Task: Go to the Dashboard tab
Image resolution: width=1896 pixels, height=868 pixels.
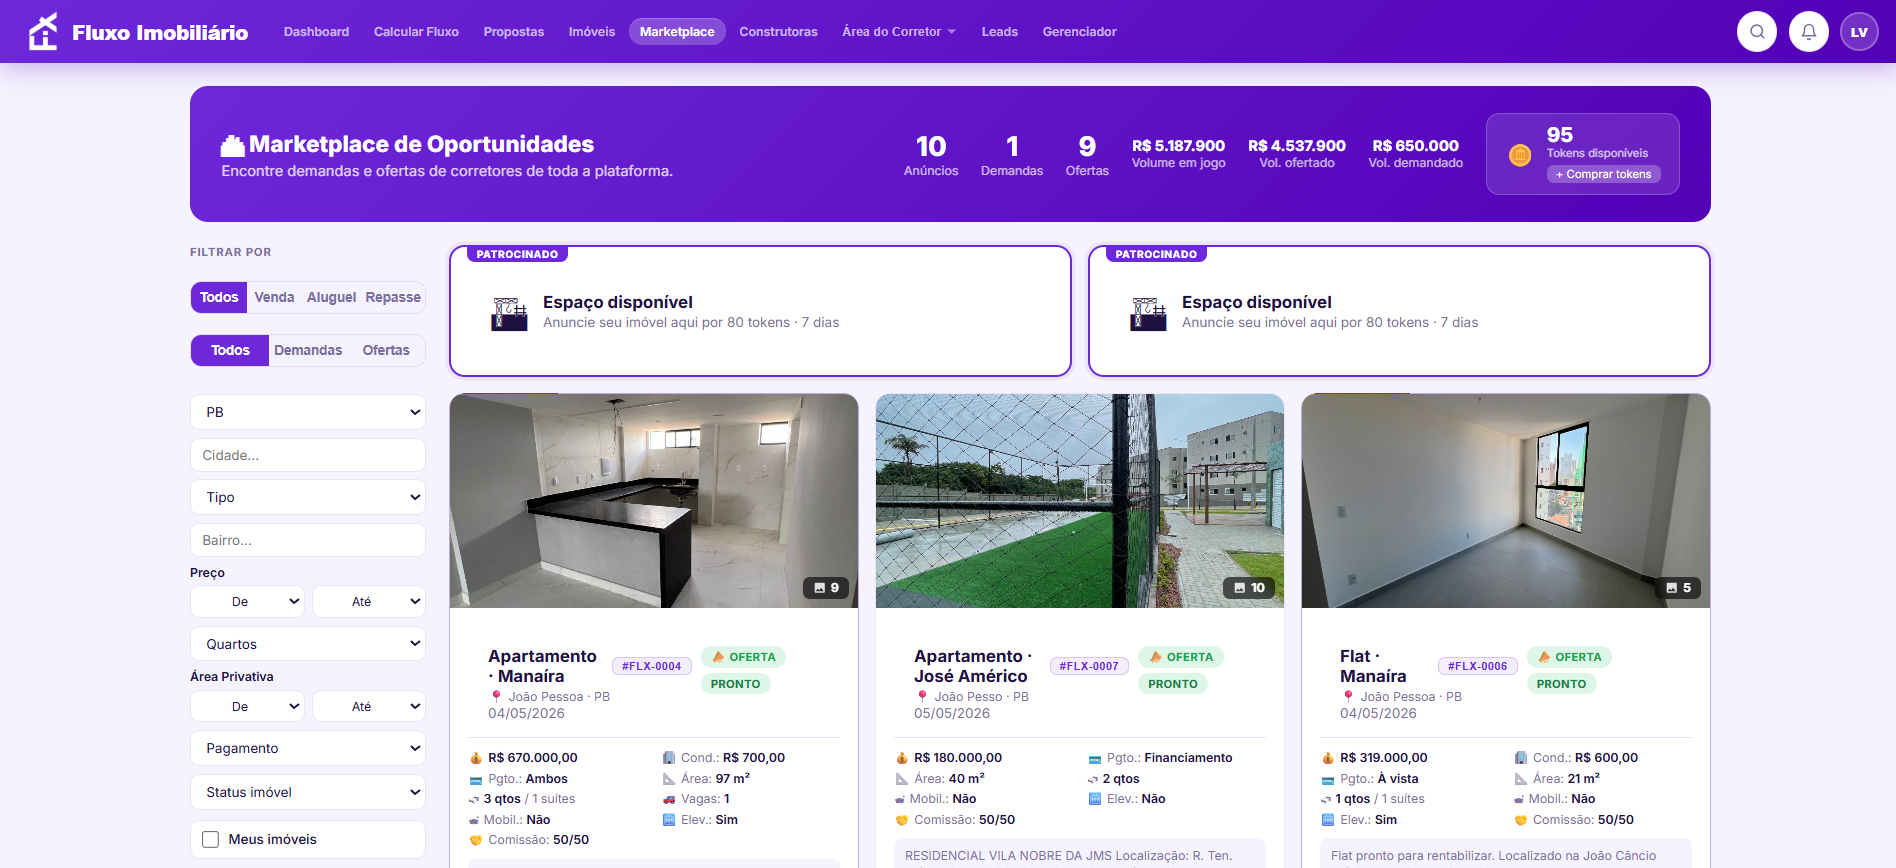Action: coord(316,32)
